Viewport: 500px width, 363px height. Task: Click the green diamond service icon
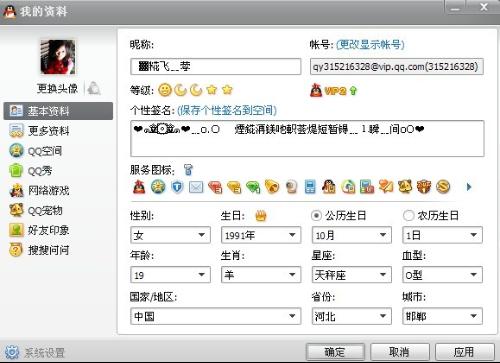(x=253, y=187)
